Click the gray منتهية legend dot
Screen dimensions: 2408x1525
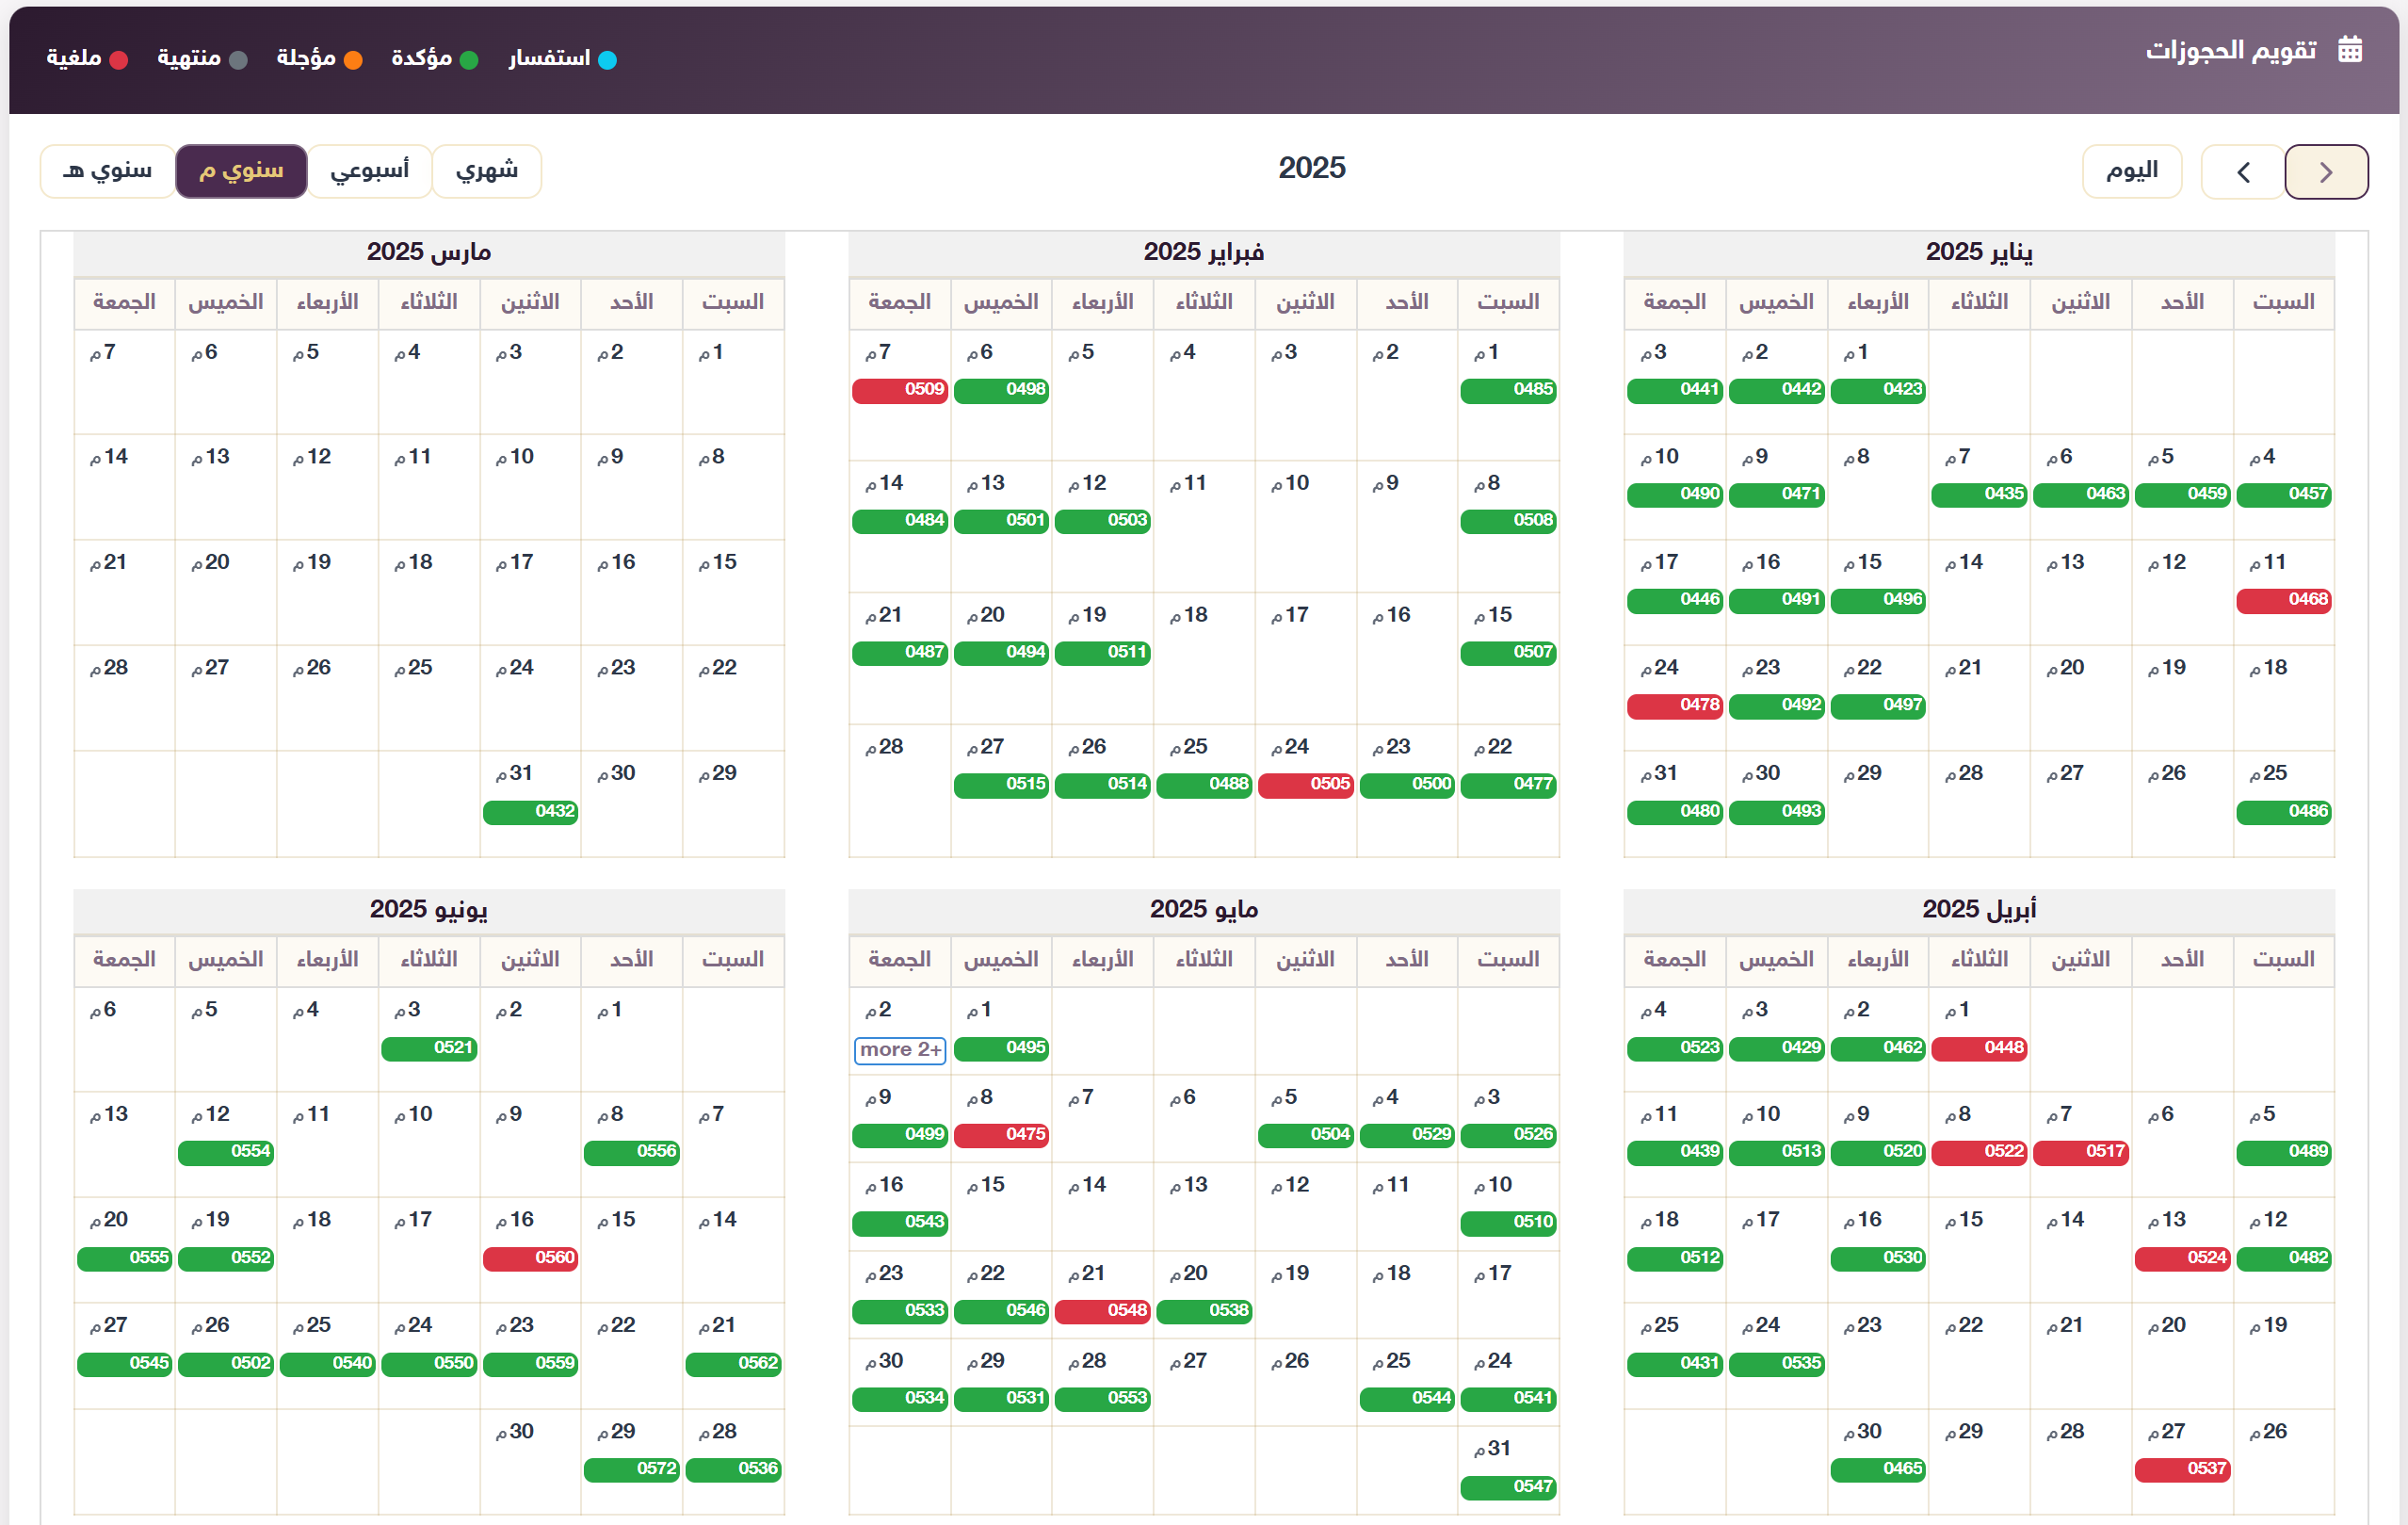point(238,60)
